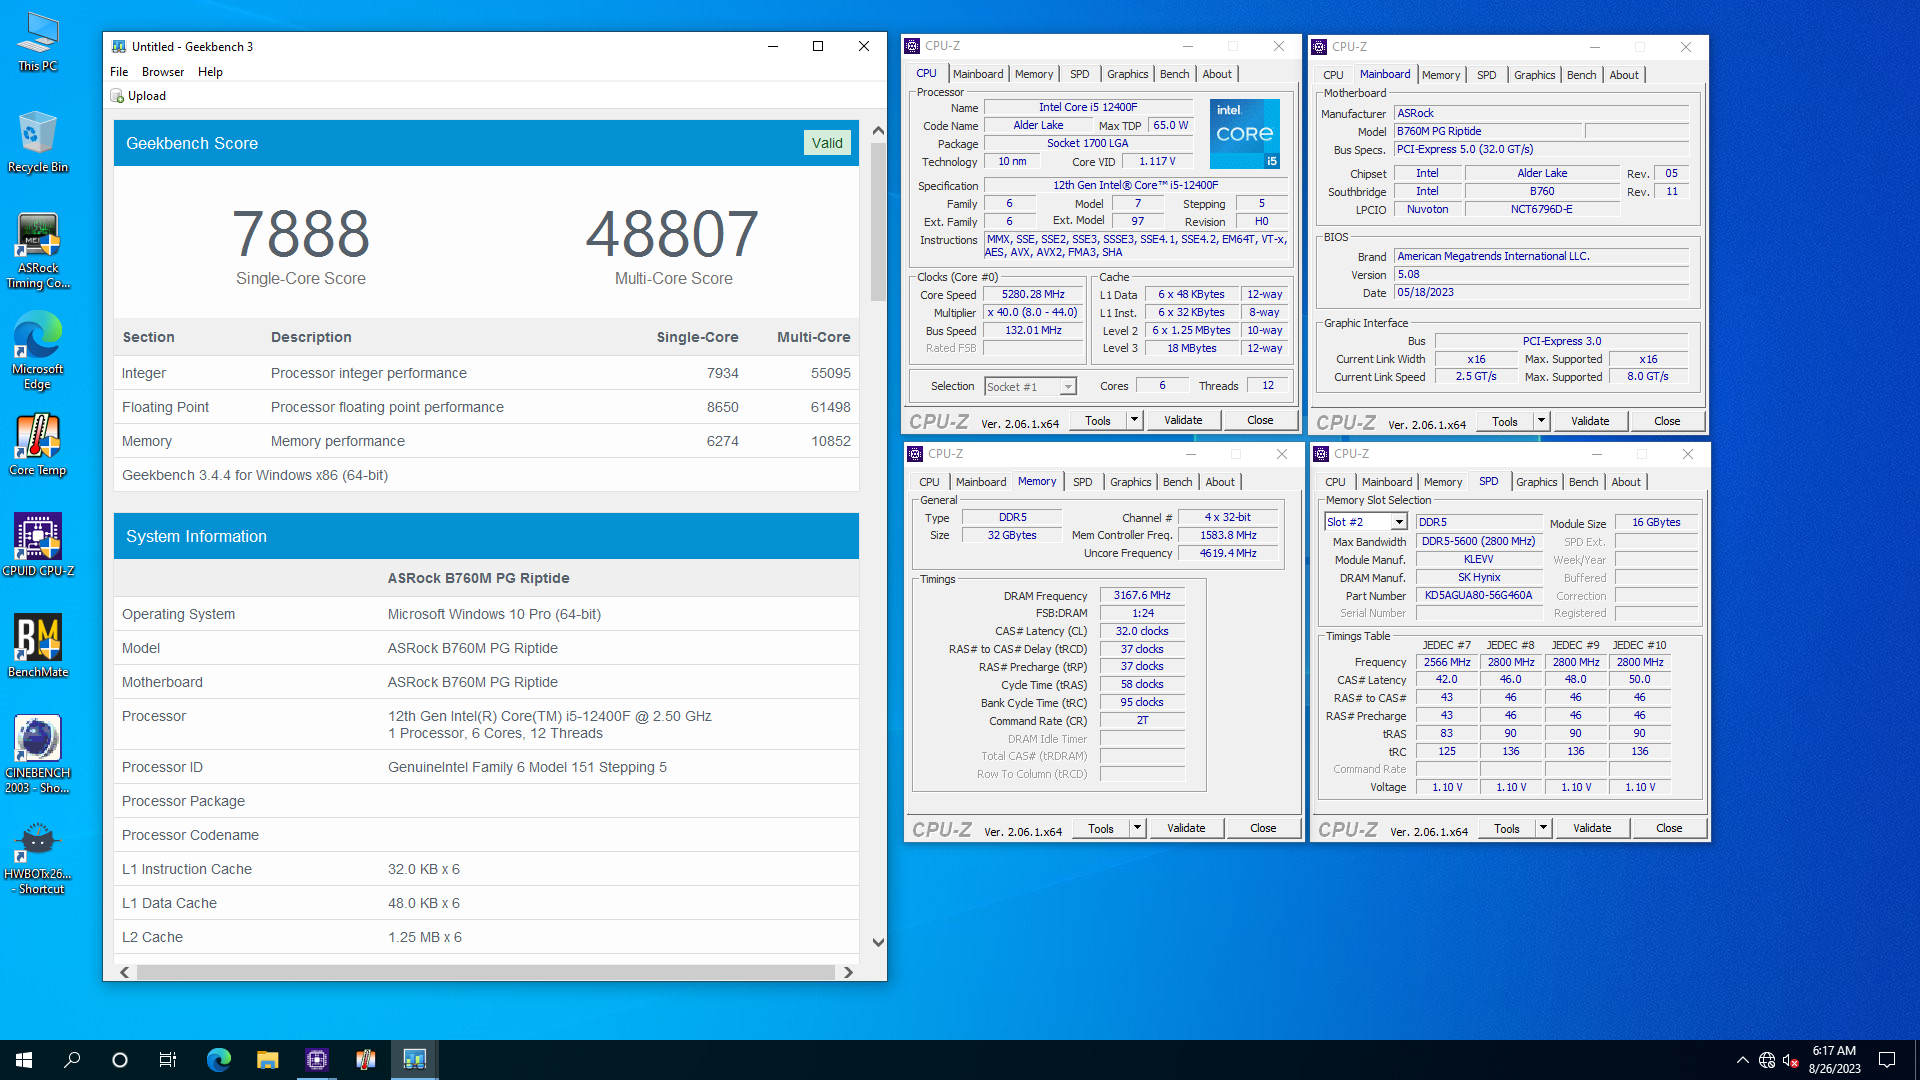Expand Tools dropdown arrow in SPD window
1920x1080 pixels.
click(x=1543, y=828)
